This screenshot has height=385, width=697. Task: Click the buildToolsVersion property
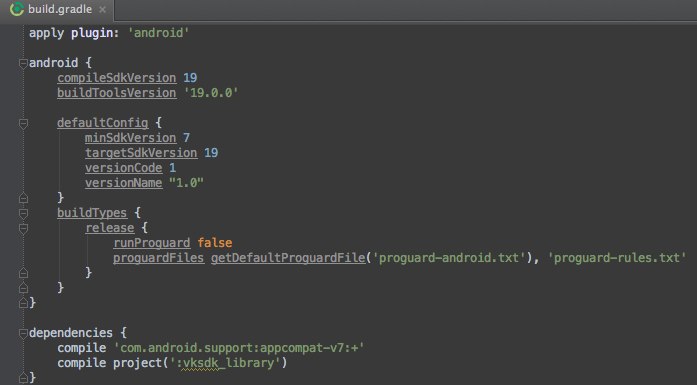coord(116,93)
